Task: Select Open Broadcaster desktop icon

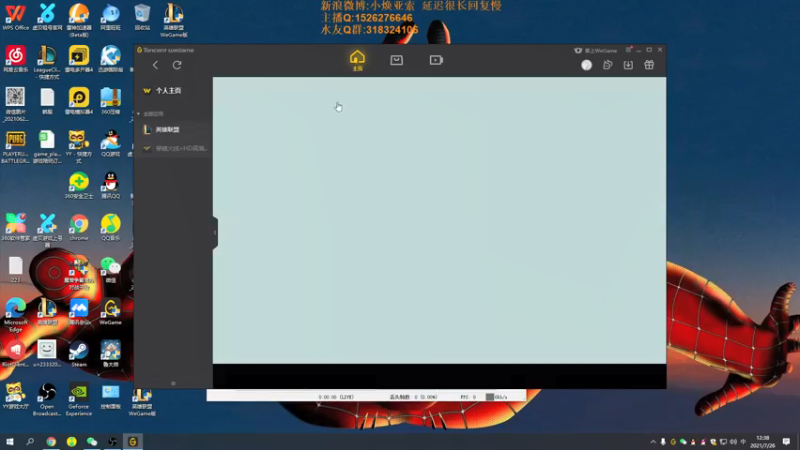Action: point(47,399)
